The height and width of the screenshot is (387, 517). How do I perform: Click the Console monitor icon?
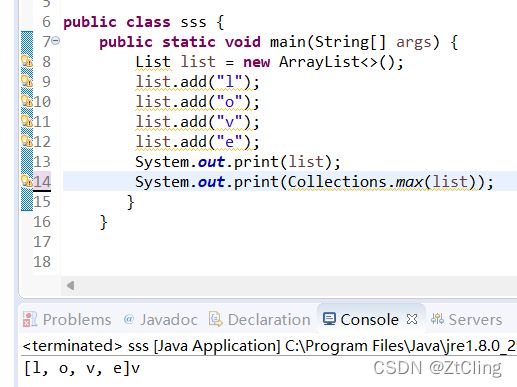329,319
